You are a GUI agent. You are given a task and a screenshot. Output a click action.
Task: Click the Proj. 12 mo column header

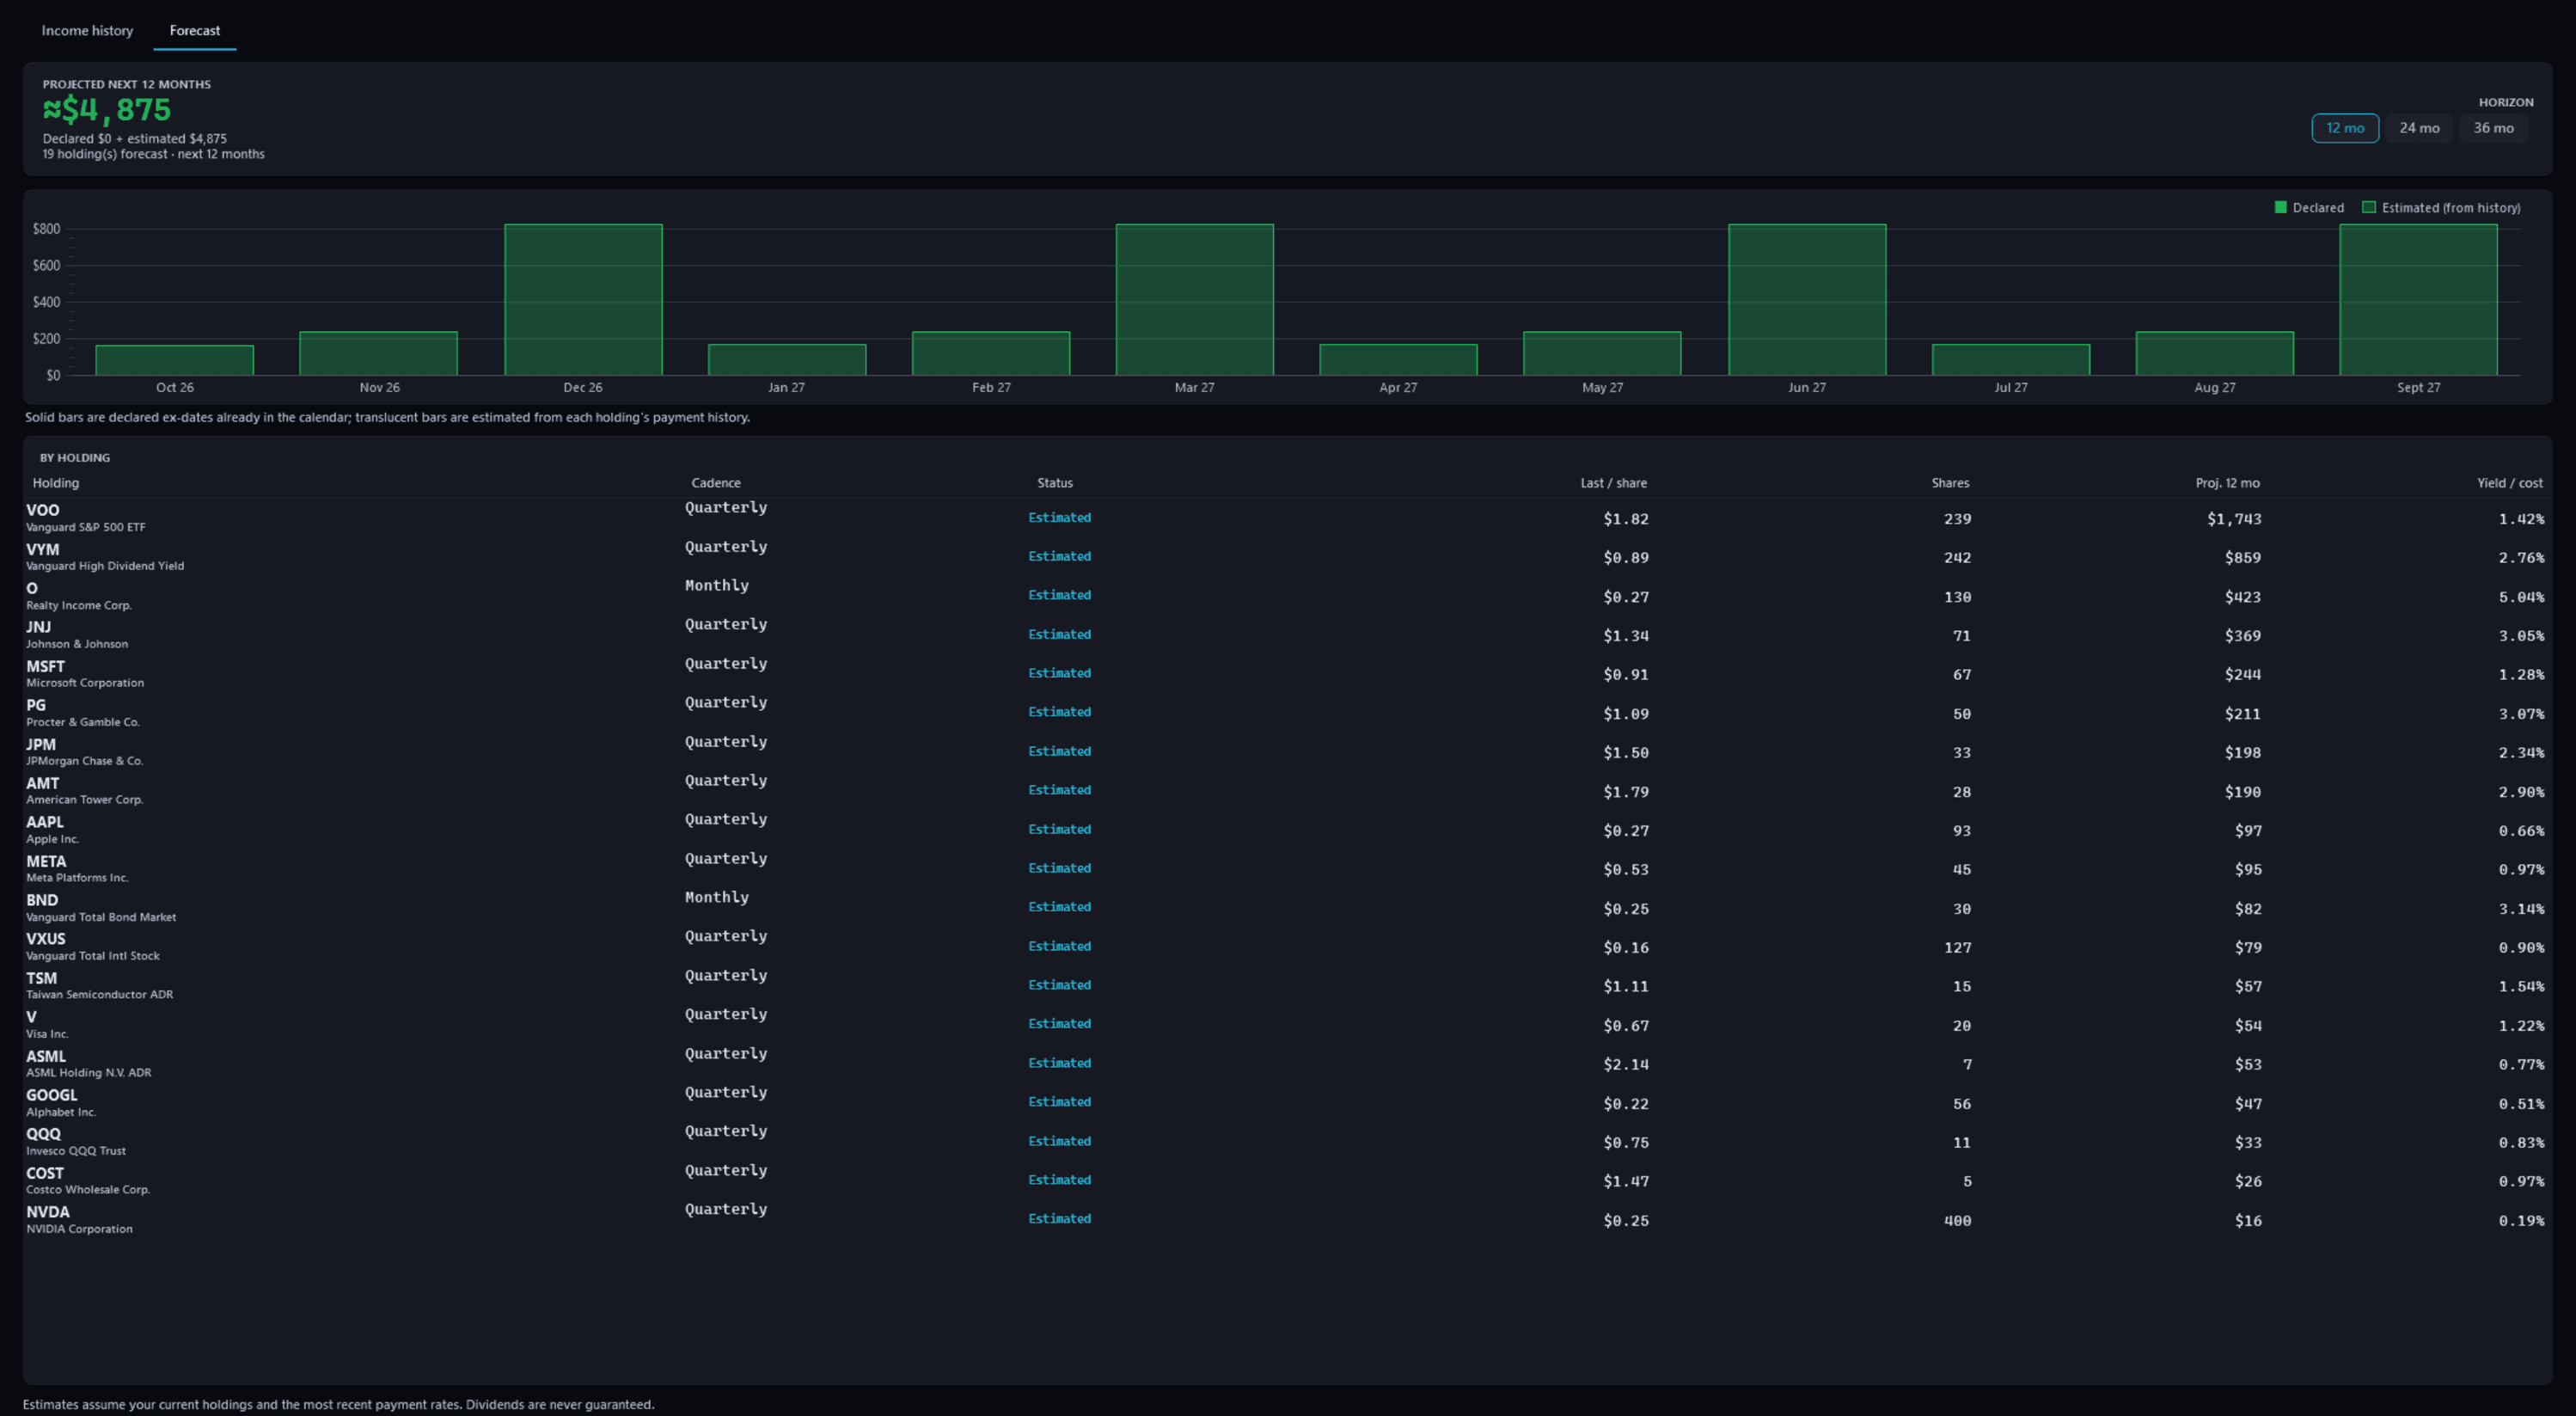point(2227,483)
